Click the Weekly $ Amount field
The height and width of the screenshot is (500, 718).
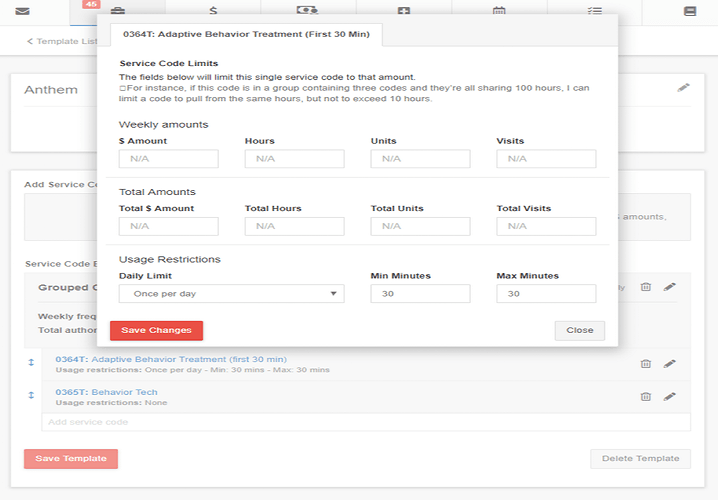tap(168, 159)
